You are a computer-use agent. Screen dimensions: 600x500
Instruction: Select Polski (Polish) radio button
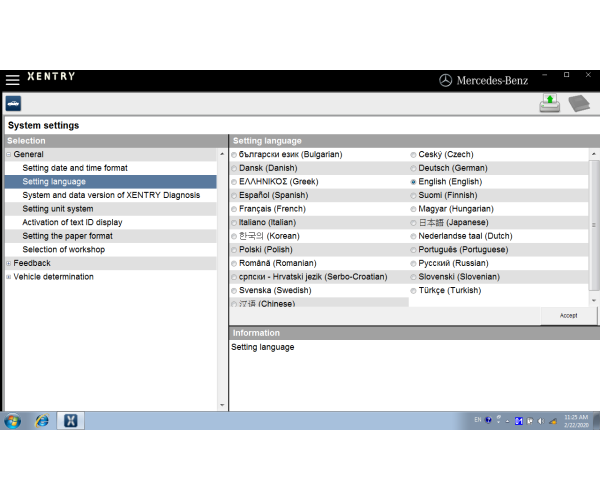234,250
